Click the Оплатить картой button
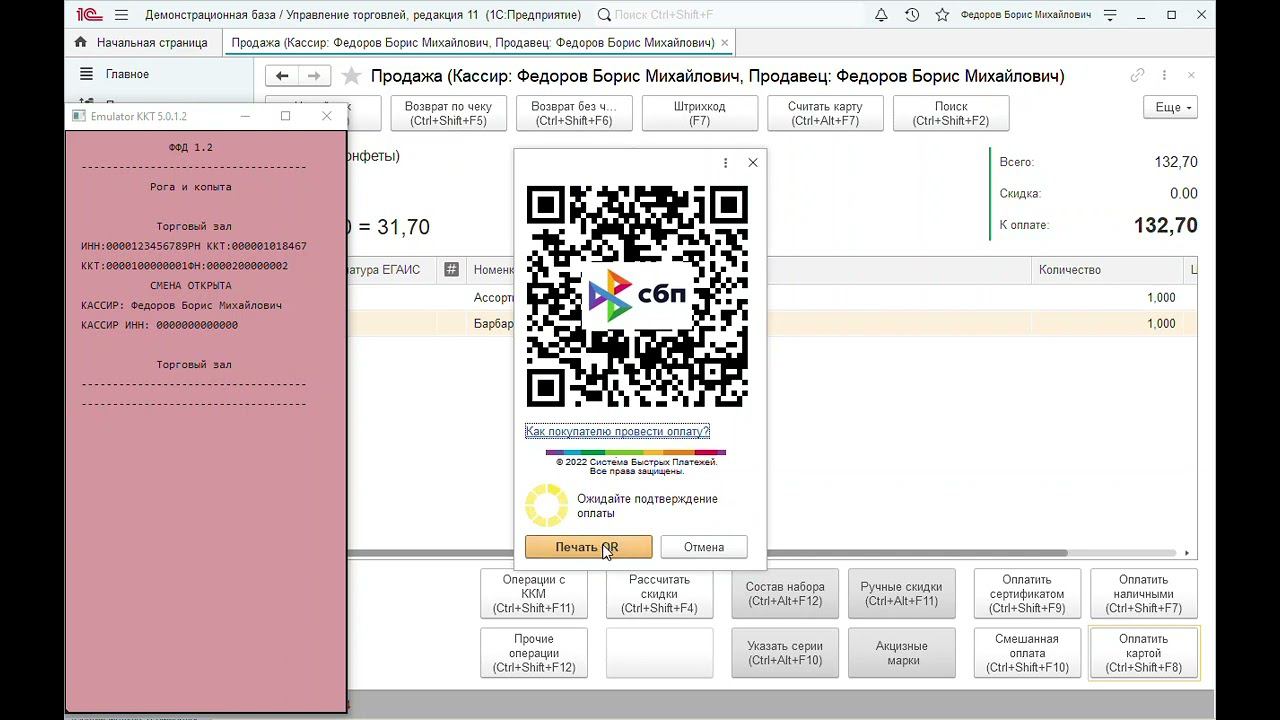The width and height of the screenshot is (1280, 720). [1143, 653]
